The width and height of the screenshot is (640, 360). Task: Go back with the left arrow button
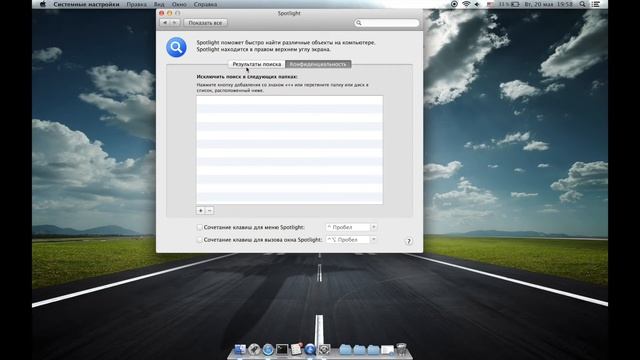(165, 23)
